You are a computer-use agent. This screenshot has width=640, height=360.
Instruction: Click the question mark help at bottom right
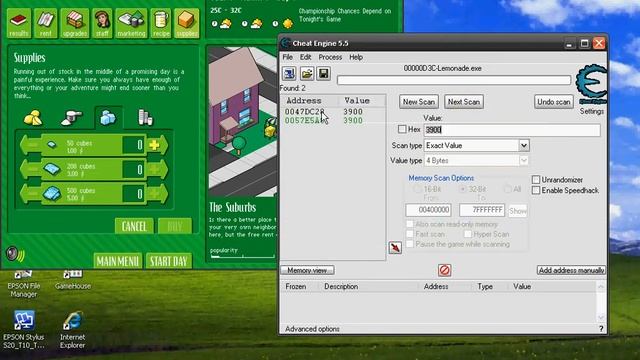[601, 329]
